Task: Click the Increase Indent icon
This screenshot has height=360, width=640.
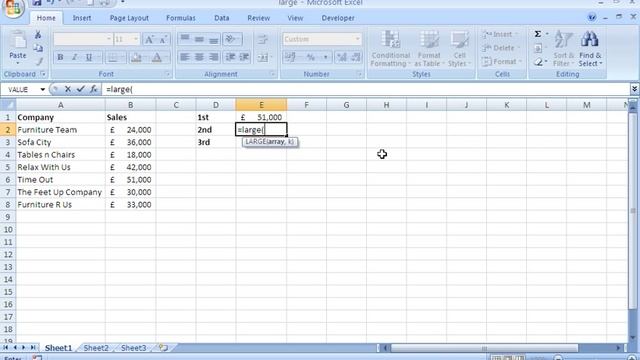Action: (244, 57)
